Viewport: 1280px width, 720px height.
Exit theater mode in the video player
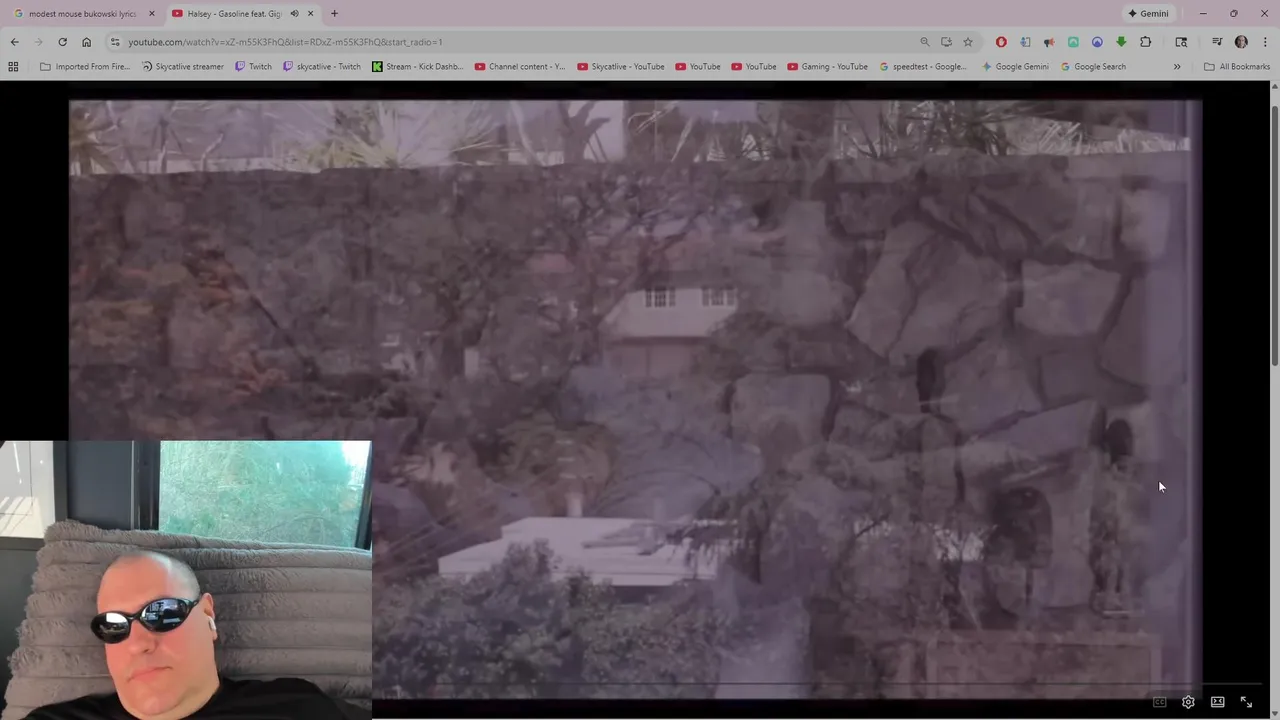pos(1217,702)
